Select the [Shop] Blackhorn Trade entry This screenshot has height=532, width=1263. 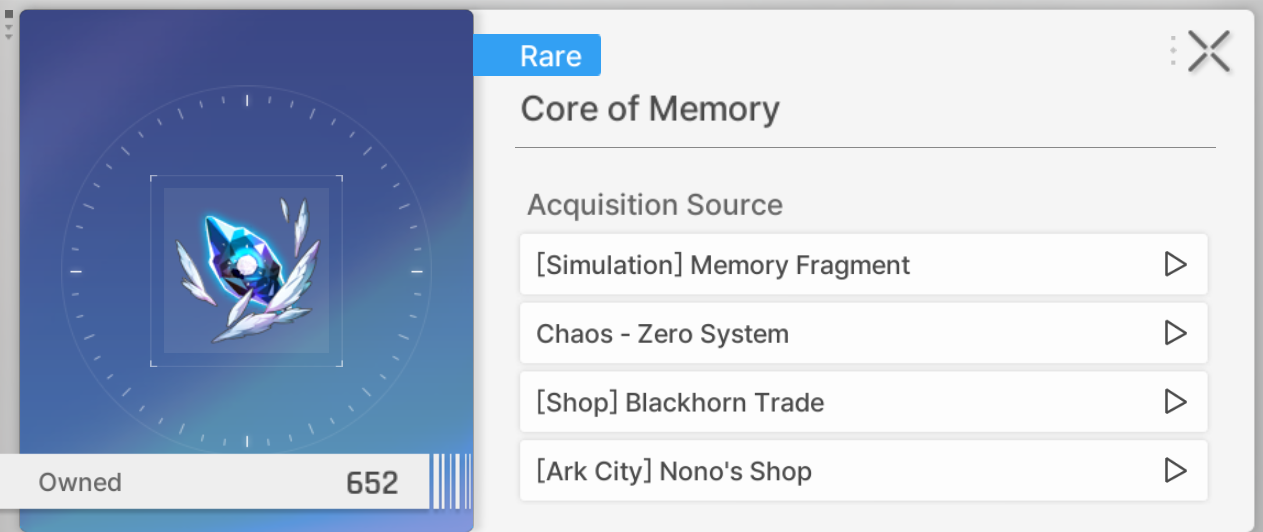863,402
